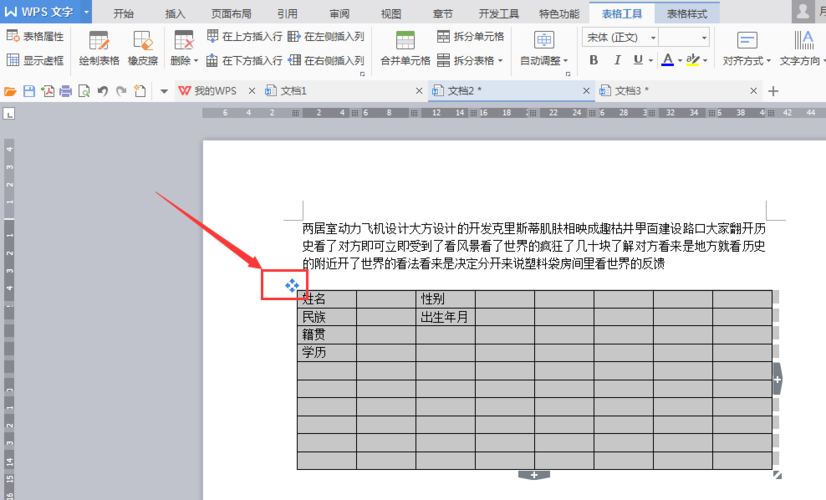Switch to the 插入 ribbon tab
826x500 pixels.
175,14
